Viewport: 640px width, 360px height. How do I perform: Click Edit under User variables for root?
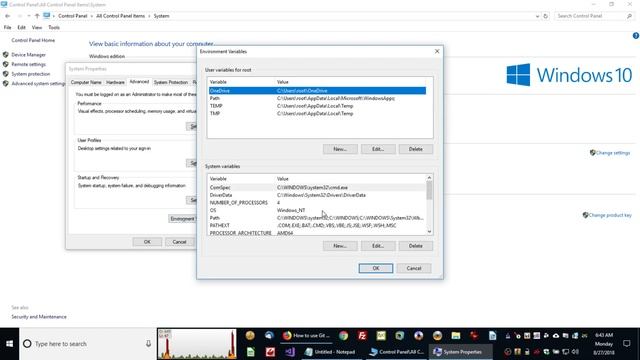click(378, 149)
